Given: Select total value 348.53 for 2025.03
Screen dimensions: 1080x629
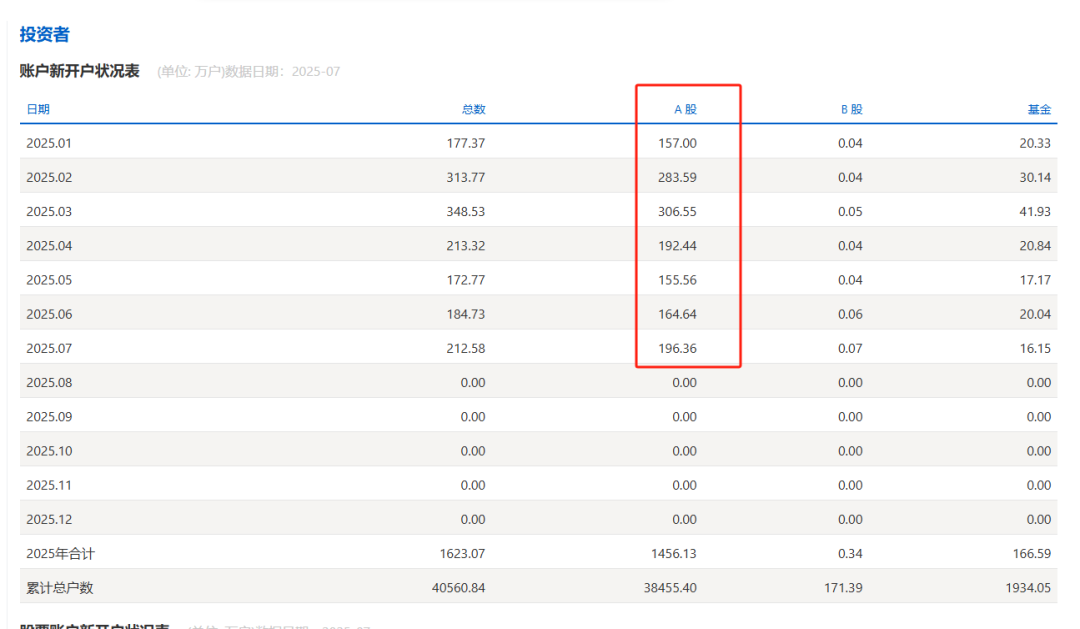Looking at the screenshot, I should [x=465, y=212].
